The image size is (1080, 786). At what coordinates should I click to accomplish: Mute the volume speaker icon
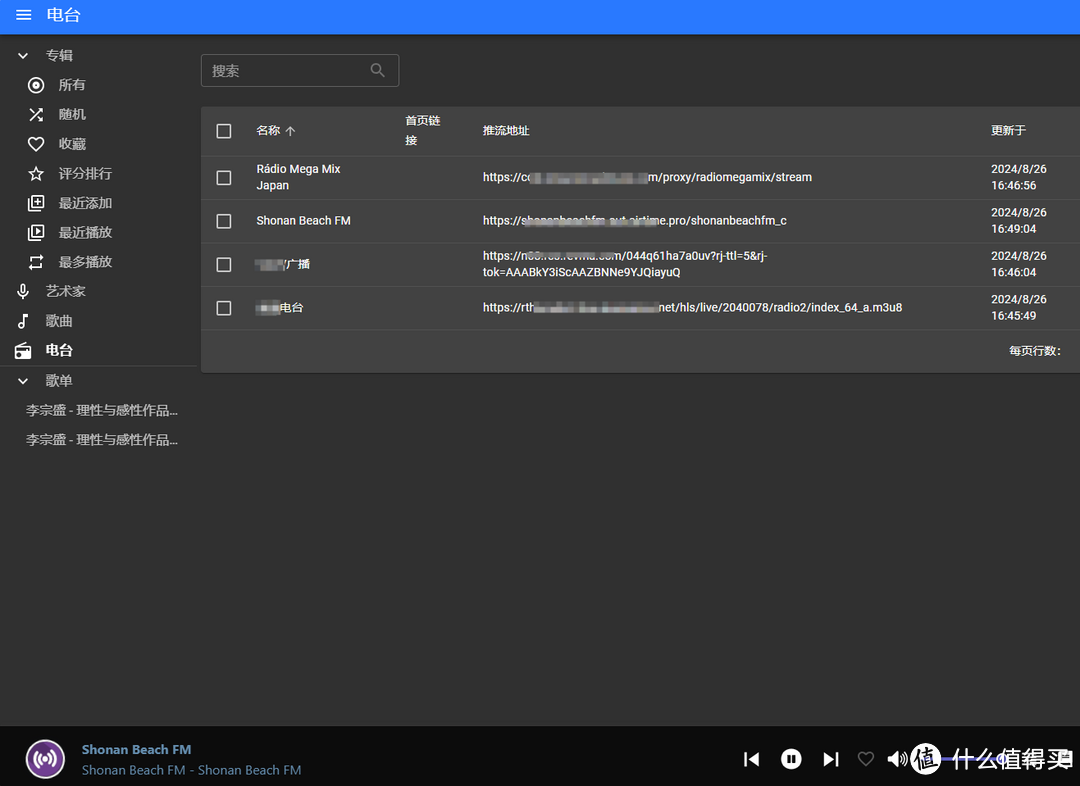897,759
